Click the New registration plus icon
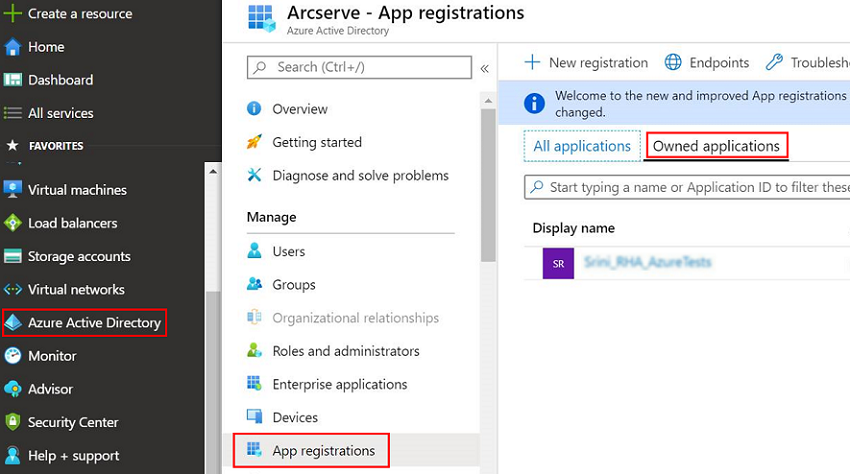This screenshot has height=474, width=850. point(532,62)
